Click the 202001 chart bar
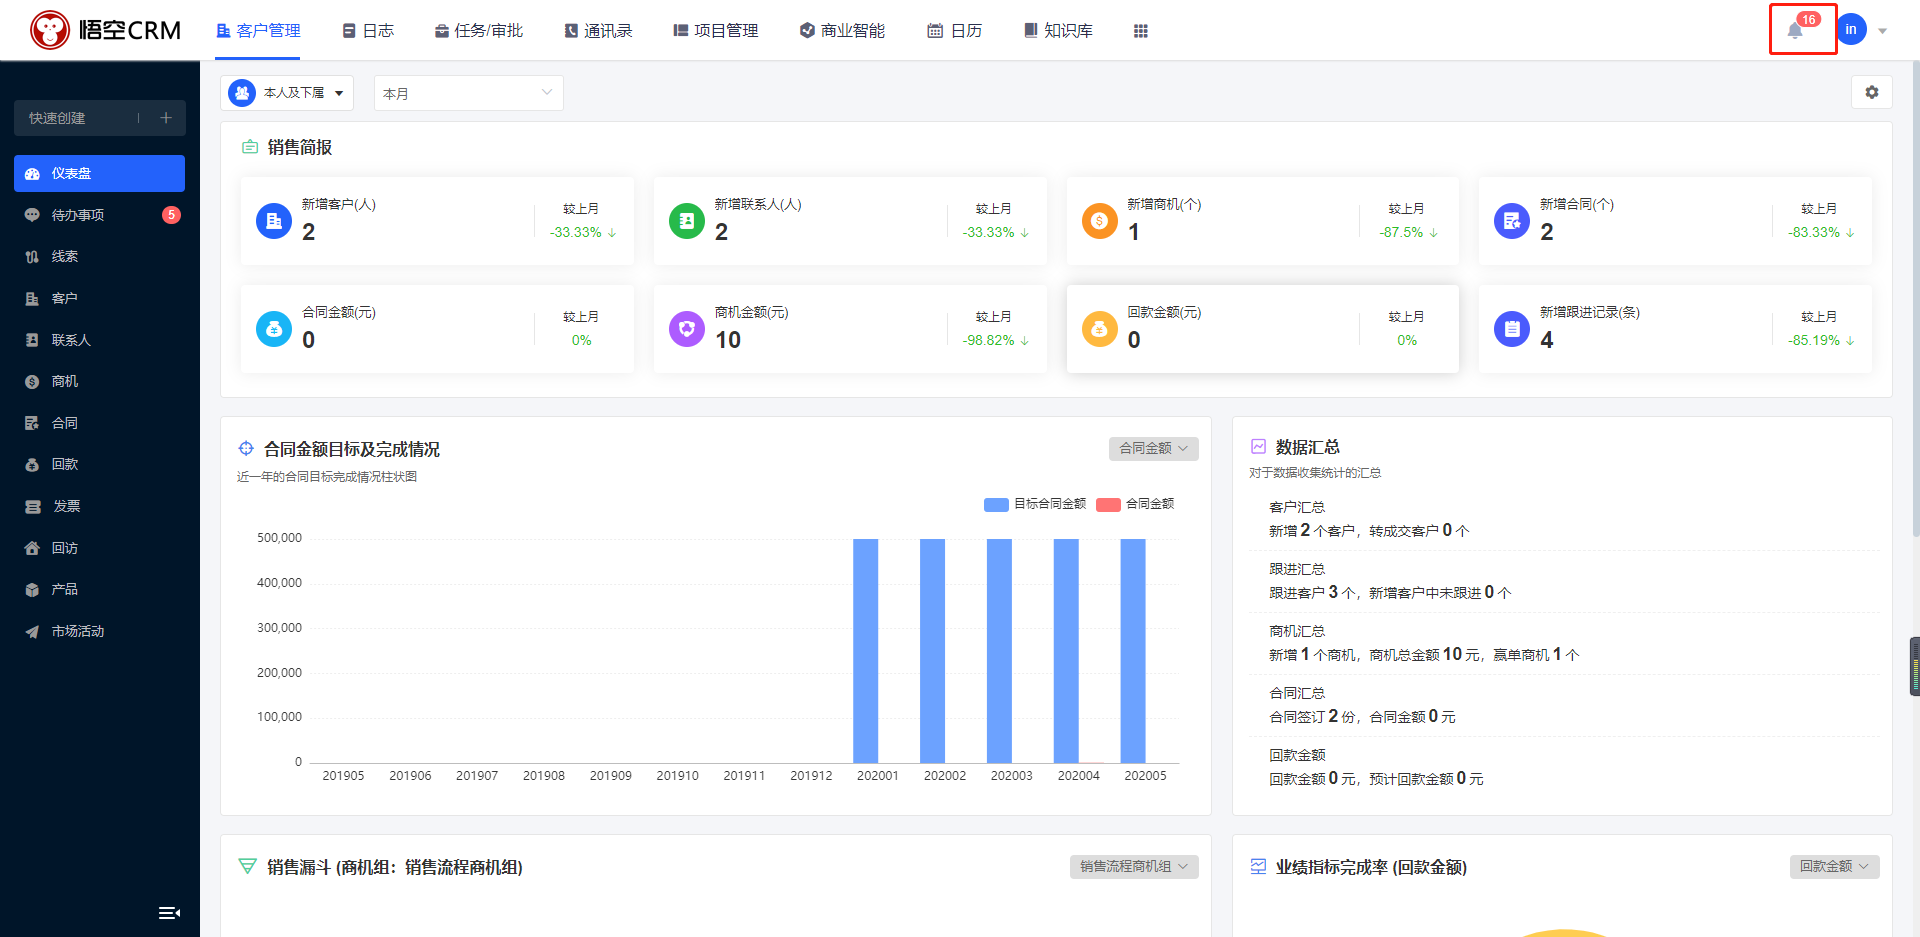The height and width of the screenshot is (937, 1920). [x=866, y=651]
